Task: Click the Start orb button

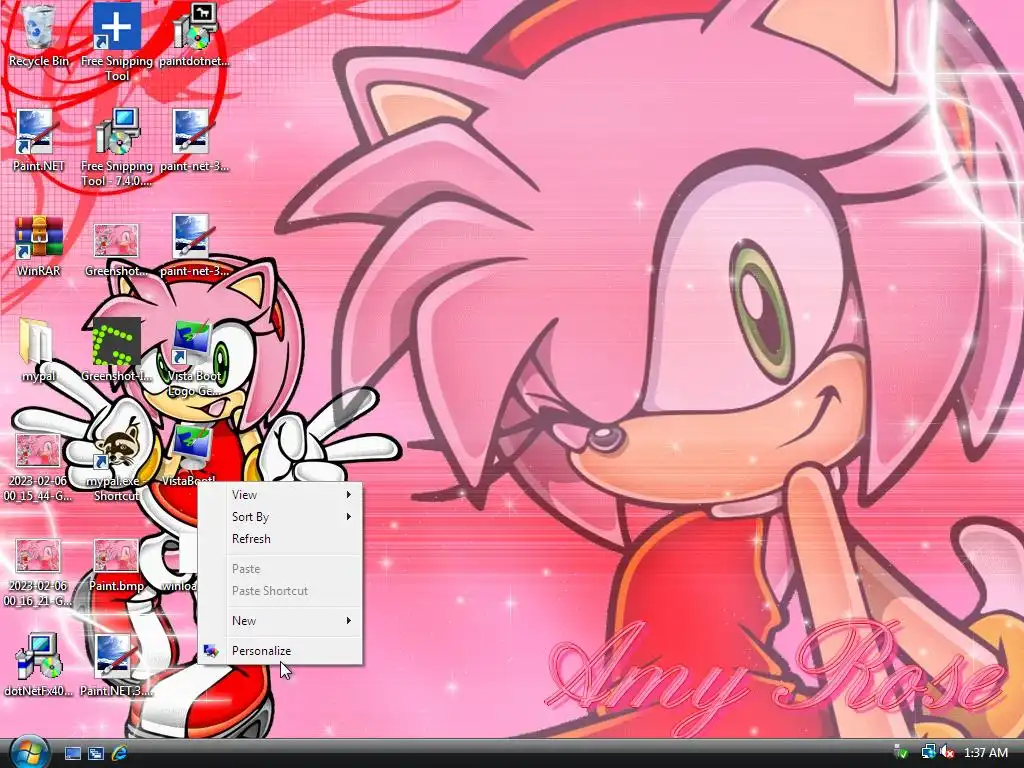Action: [29, 752]
